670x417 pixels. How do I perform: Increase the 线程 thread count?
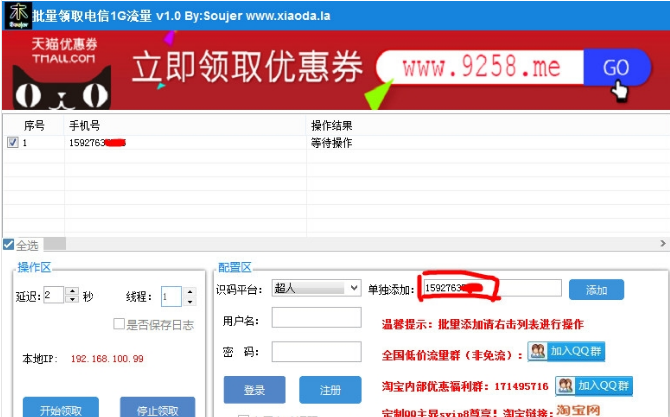[190, 292]
